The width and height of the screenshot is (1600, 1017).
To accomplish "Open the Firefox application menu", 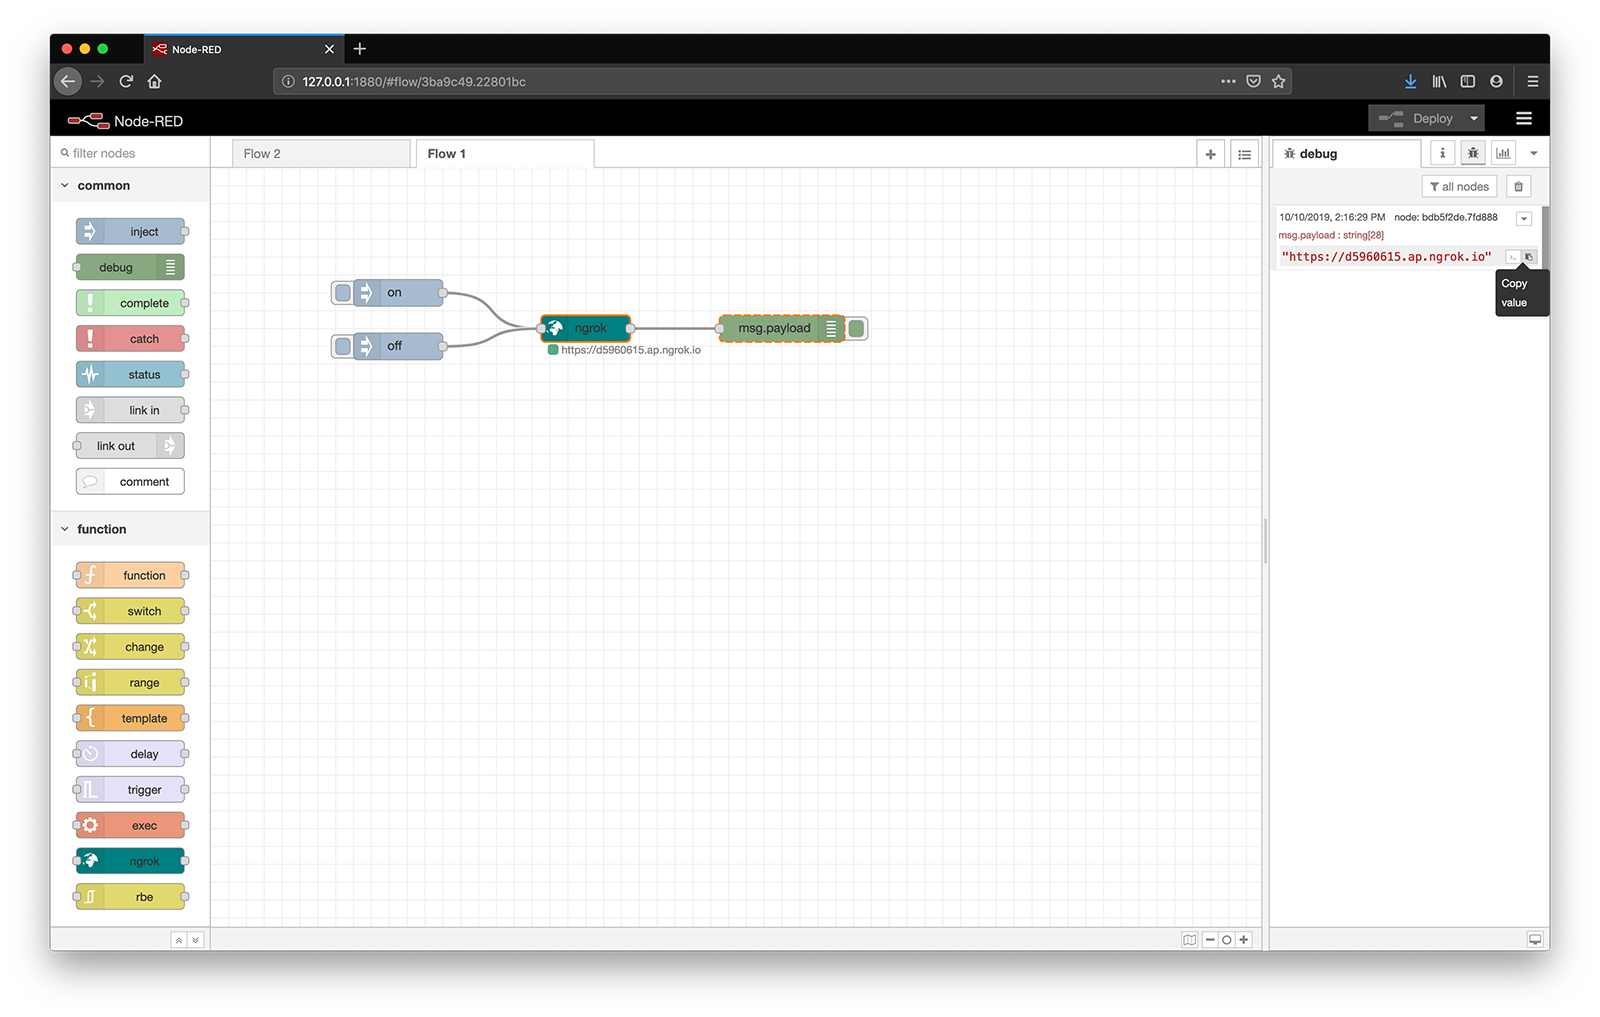I will (x=1532, y=81).
